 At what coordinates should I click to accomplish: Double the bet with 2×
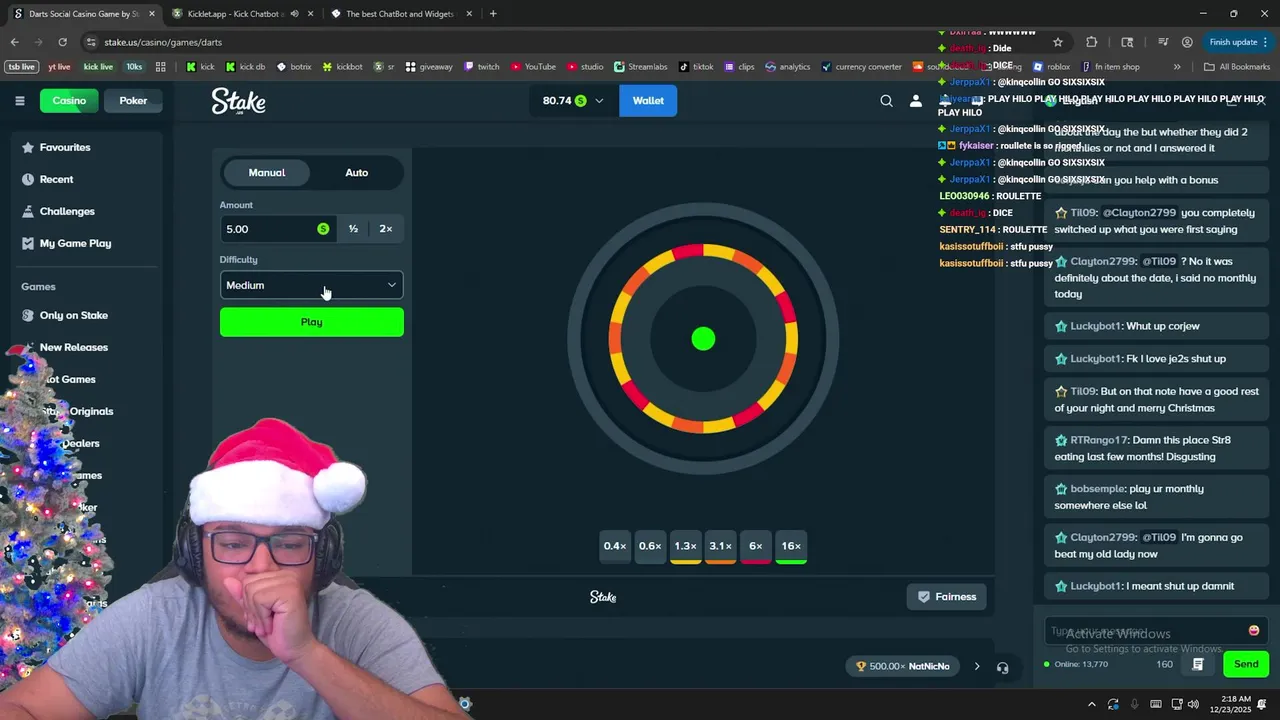tap(386, 229)
